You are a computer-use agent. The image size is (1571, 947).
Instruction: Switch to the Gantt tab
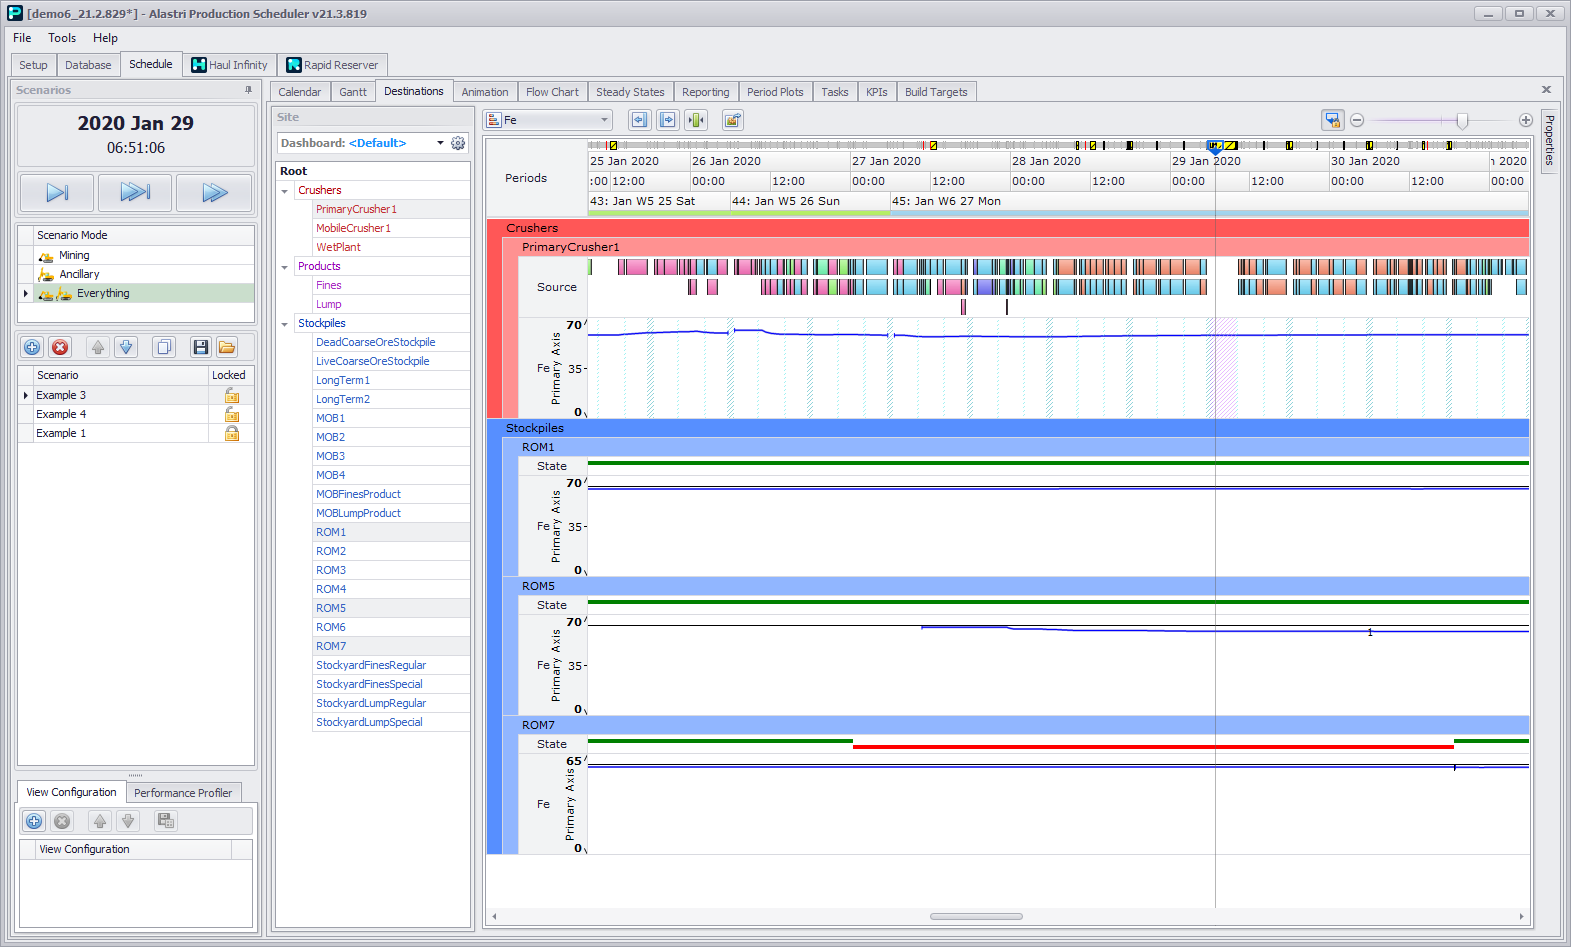pos(353,92)
